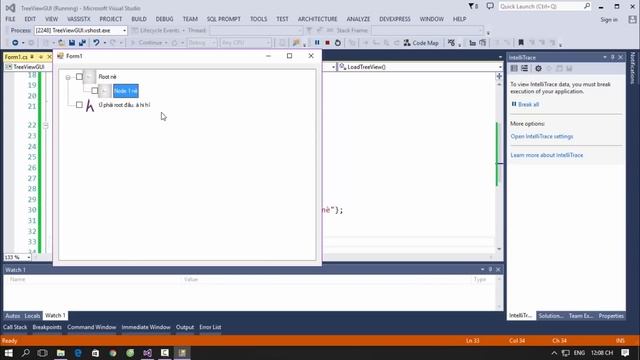640x360 pixels.
Task: Open Code Map from the toolbar
Action: coord(421,42)
